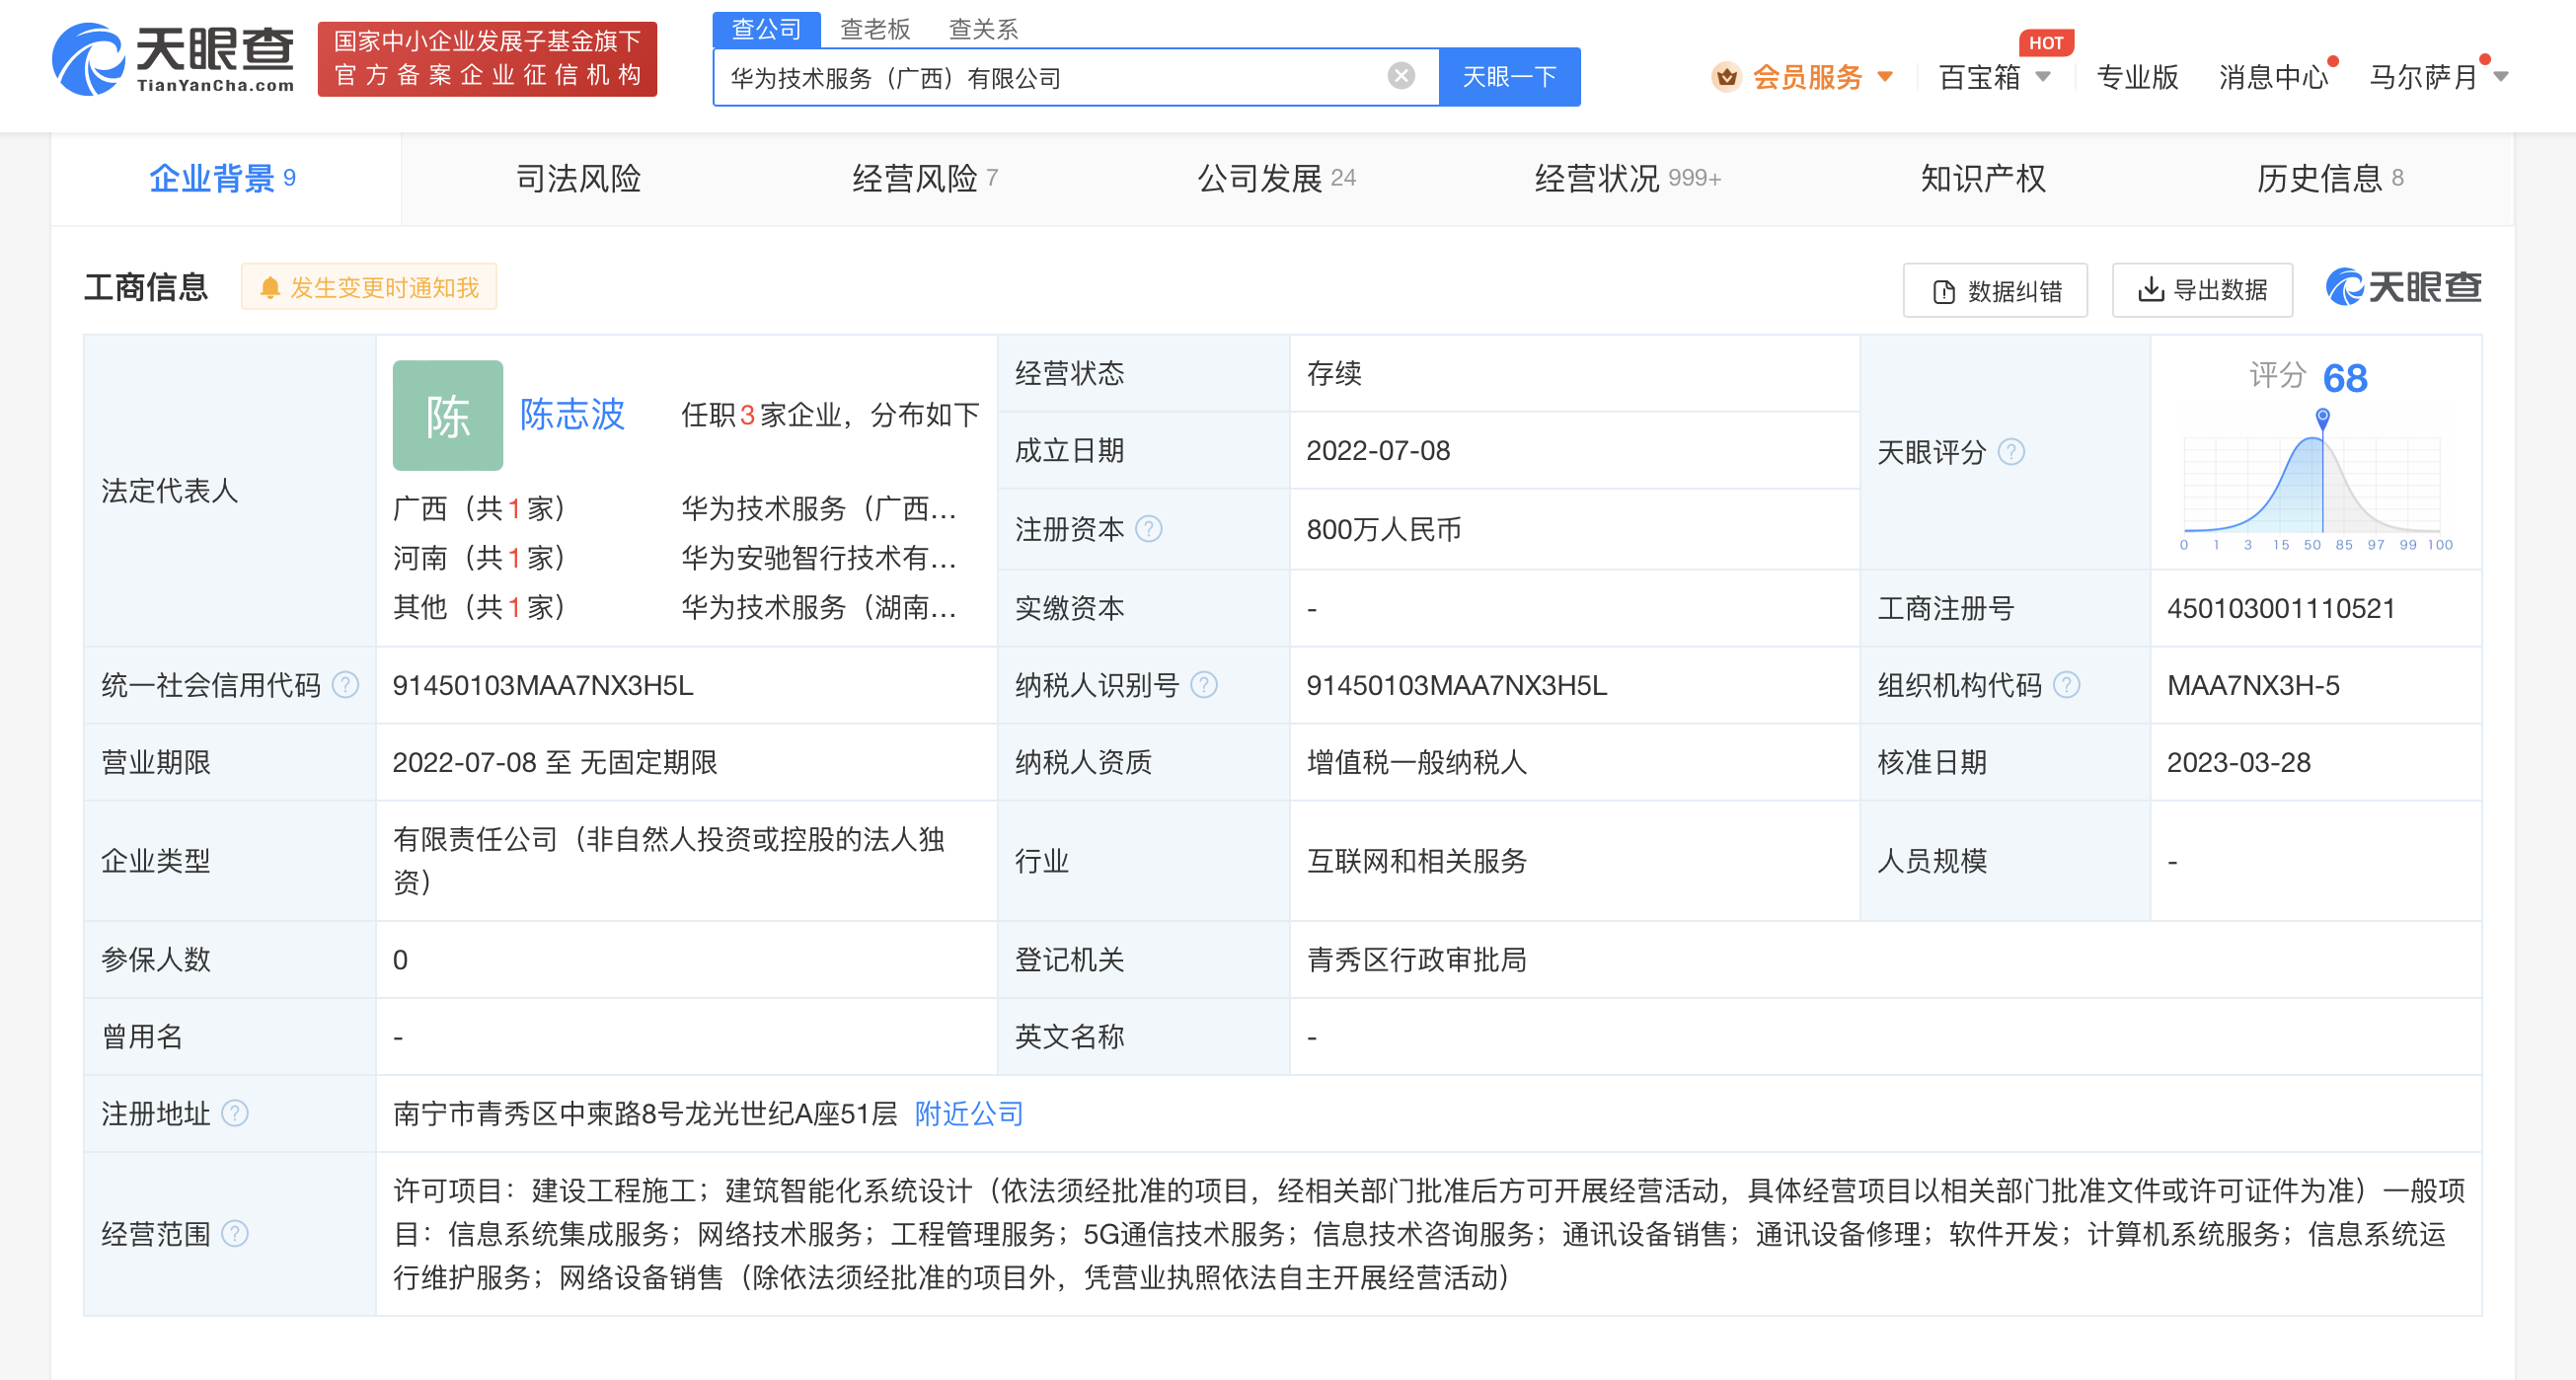Select the 800万人民币 registered capital value

[x=1384, y=529]
